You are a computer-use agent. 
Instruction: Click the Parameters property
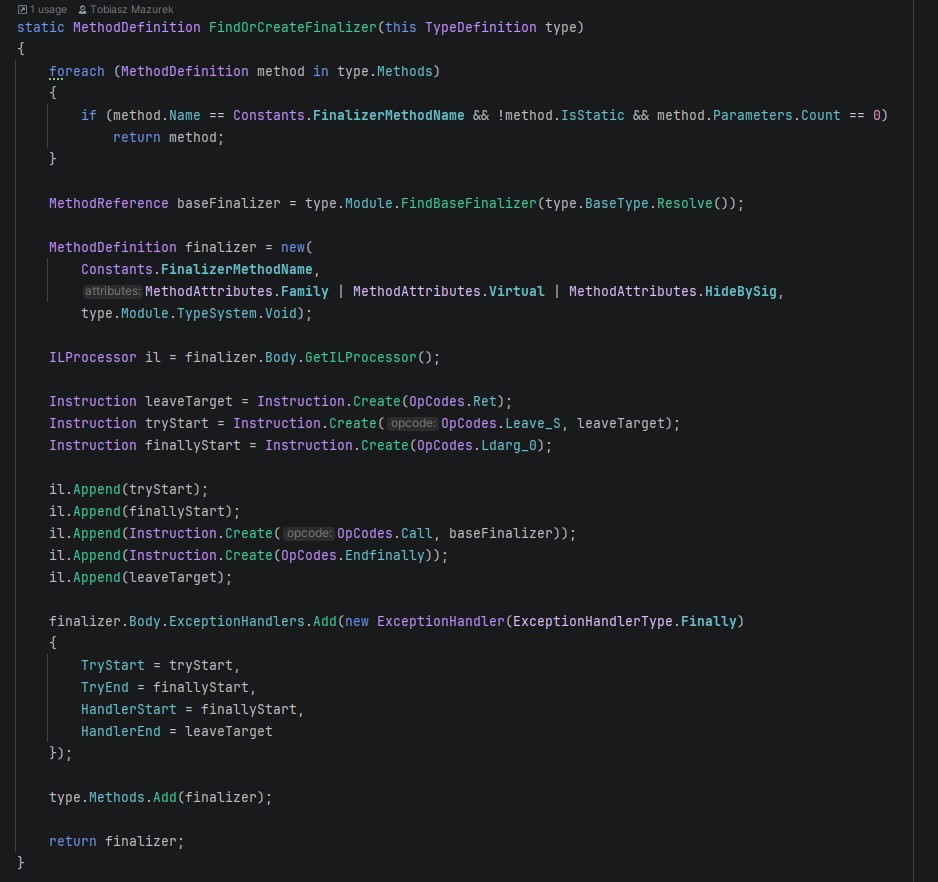pyautogui.click(x=753, y=115)
